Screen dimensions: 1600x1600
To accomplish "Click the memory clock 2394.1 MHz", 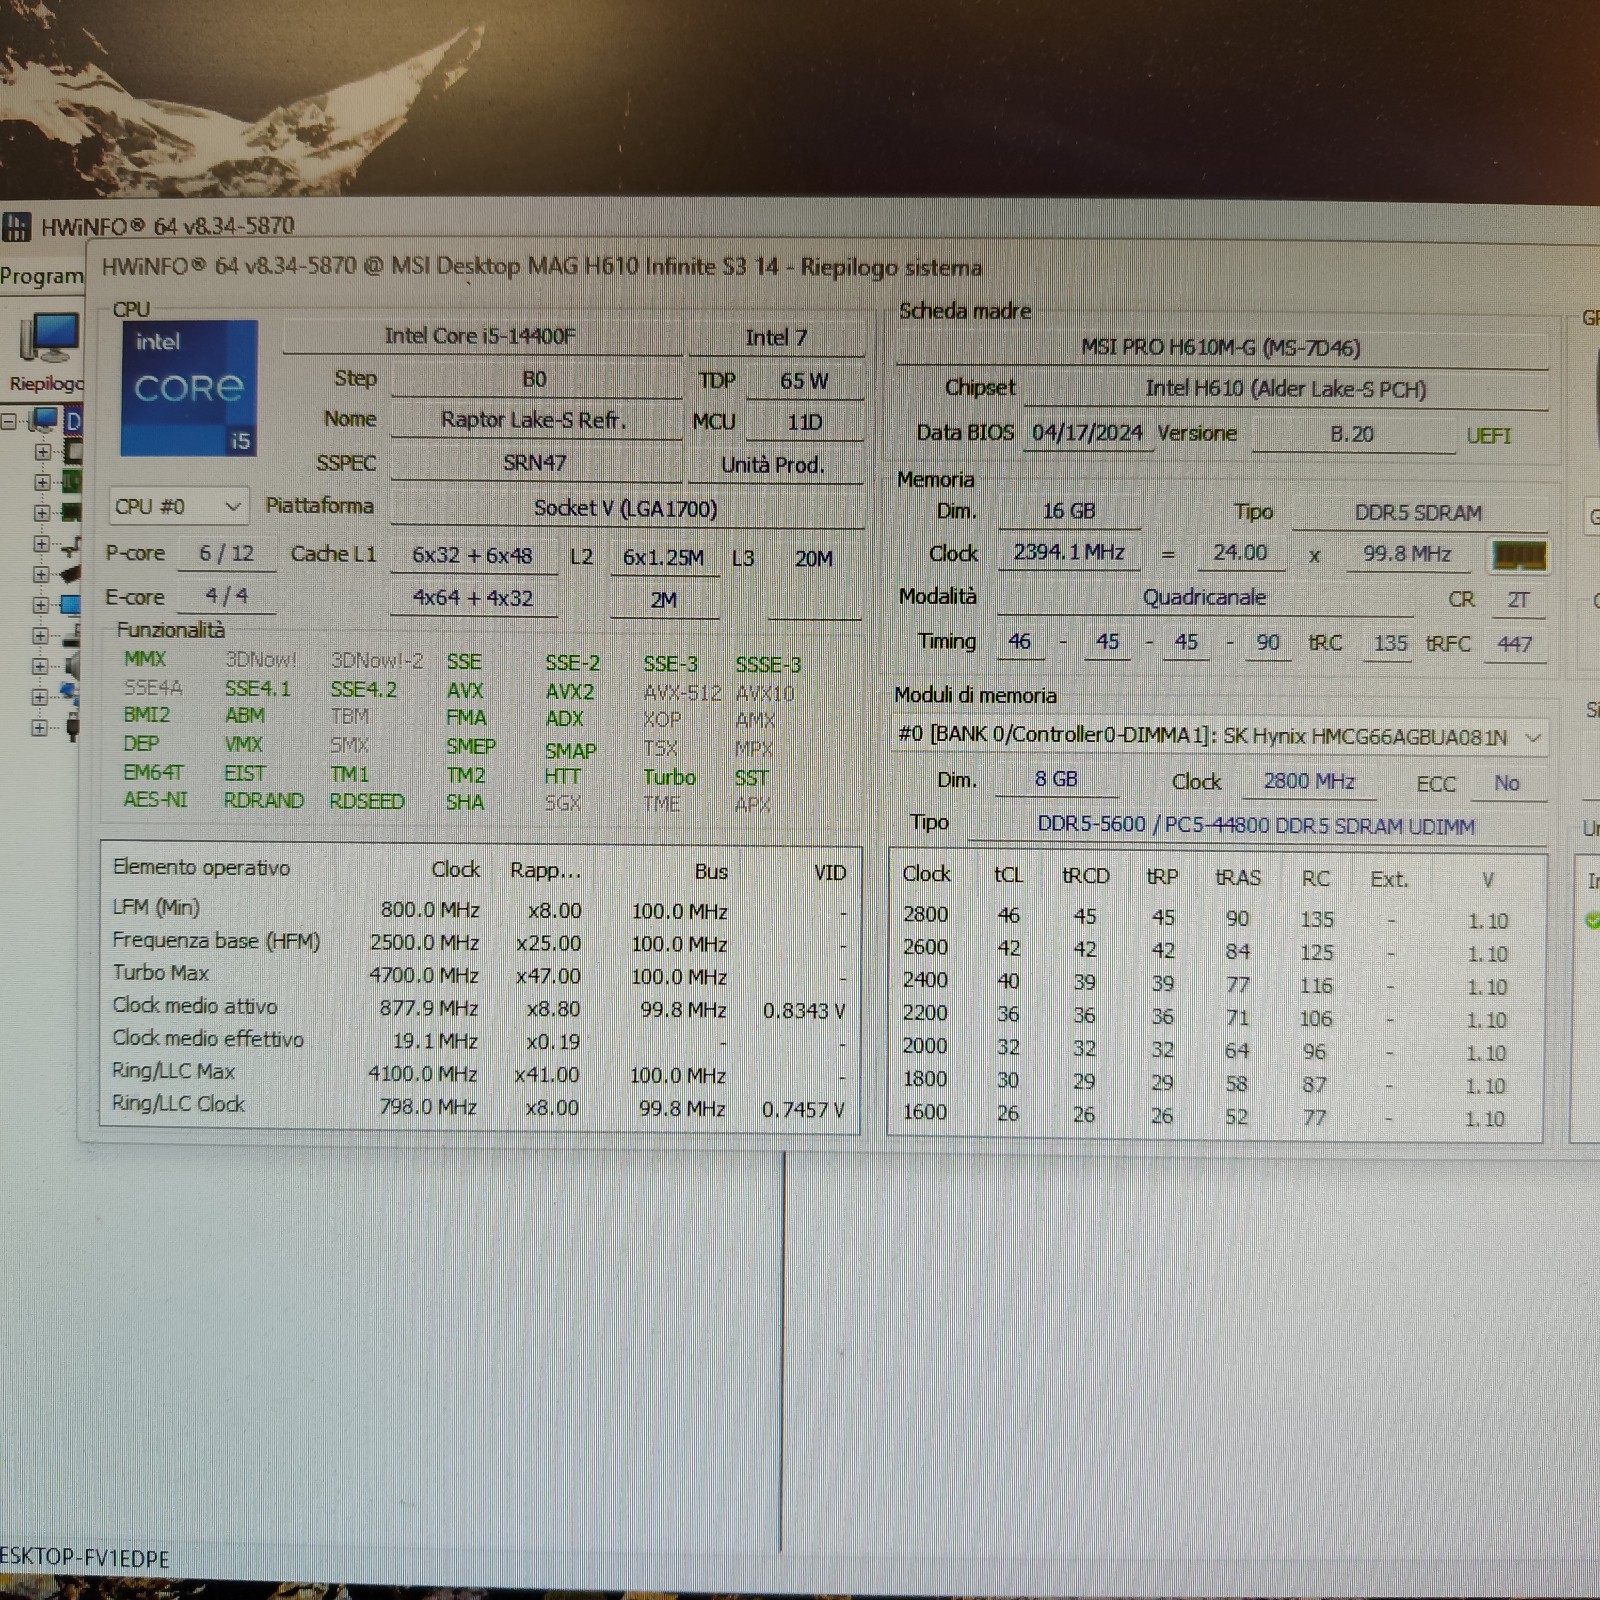I will [x=1069, y=552].
